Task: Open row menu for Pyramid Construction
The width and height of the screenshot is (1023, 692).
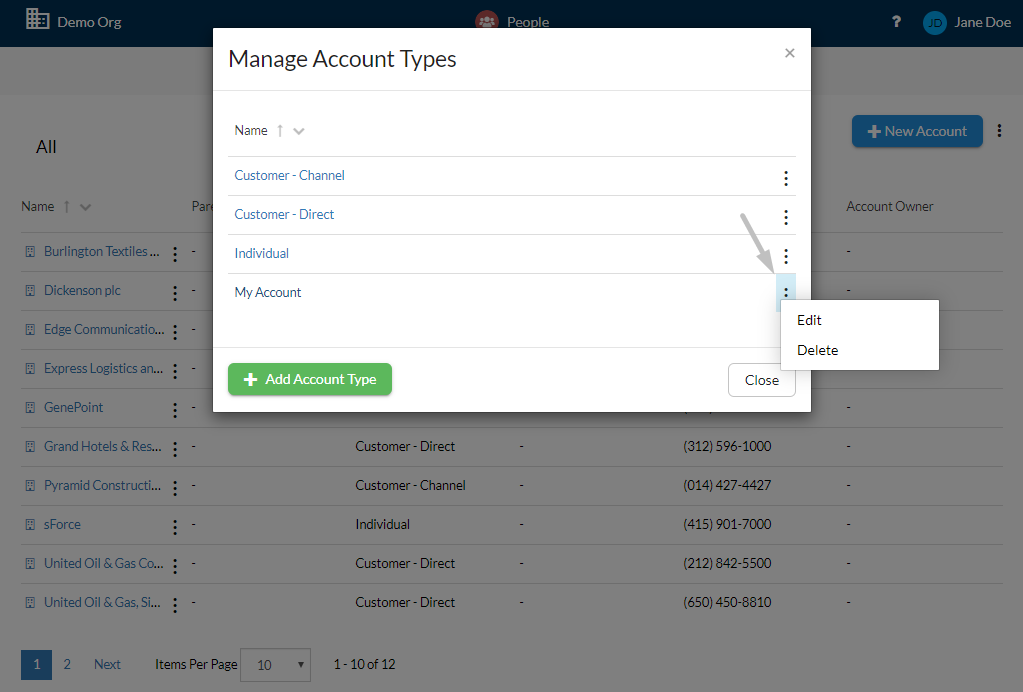Action: [175, 489]
